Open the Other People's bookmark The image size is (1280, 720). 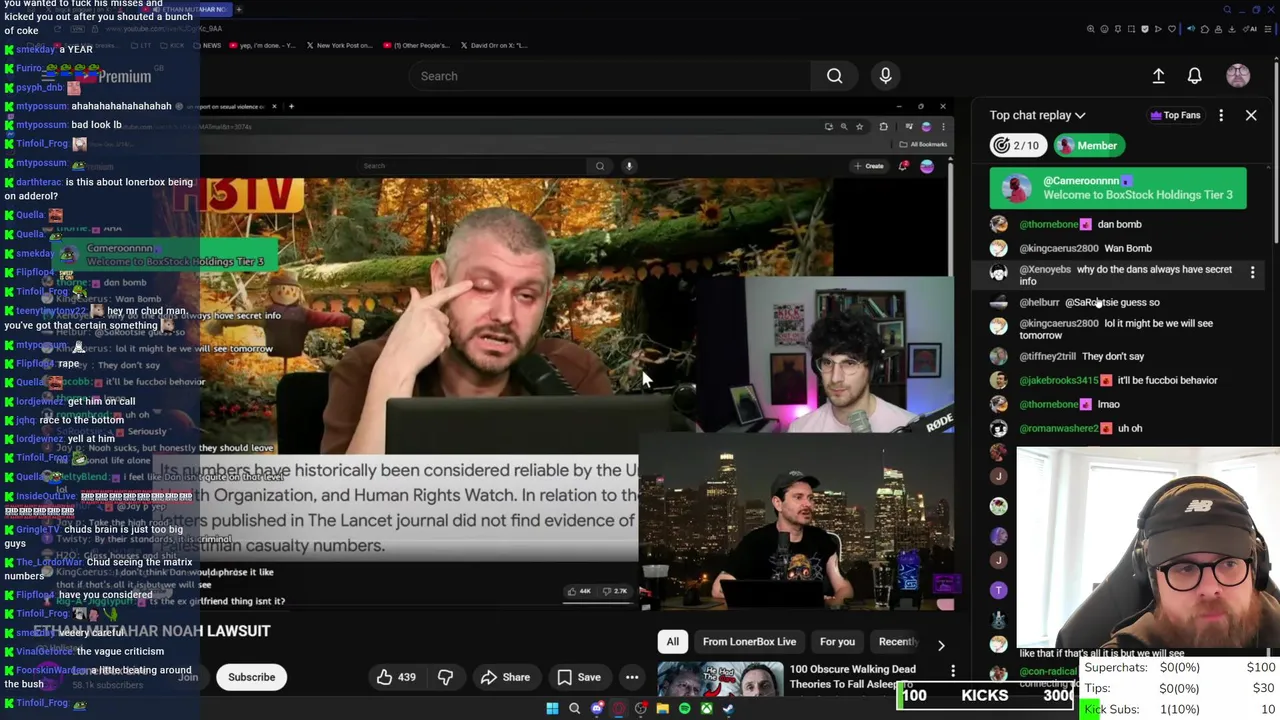point(415,45)
